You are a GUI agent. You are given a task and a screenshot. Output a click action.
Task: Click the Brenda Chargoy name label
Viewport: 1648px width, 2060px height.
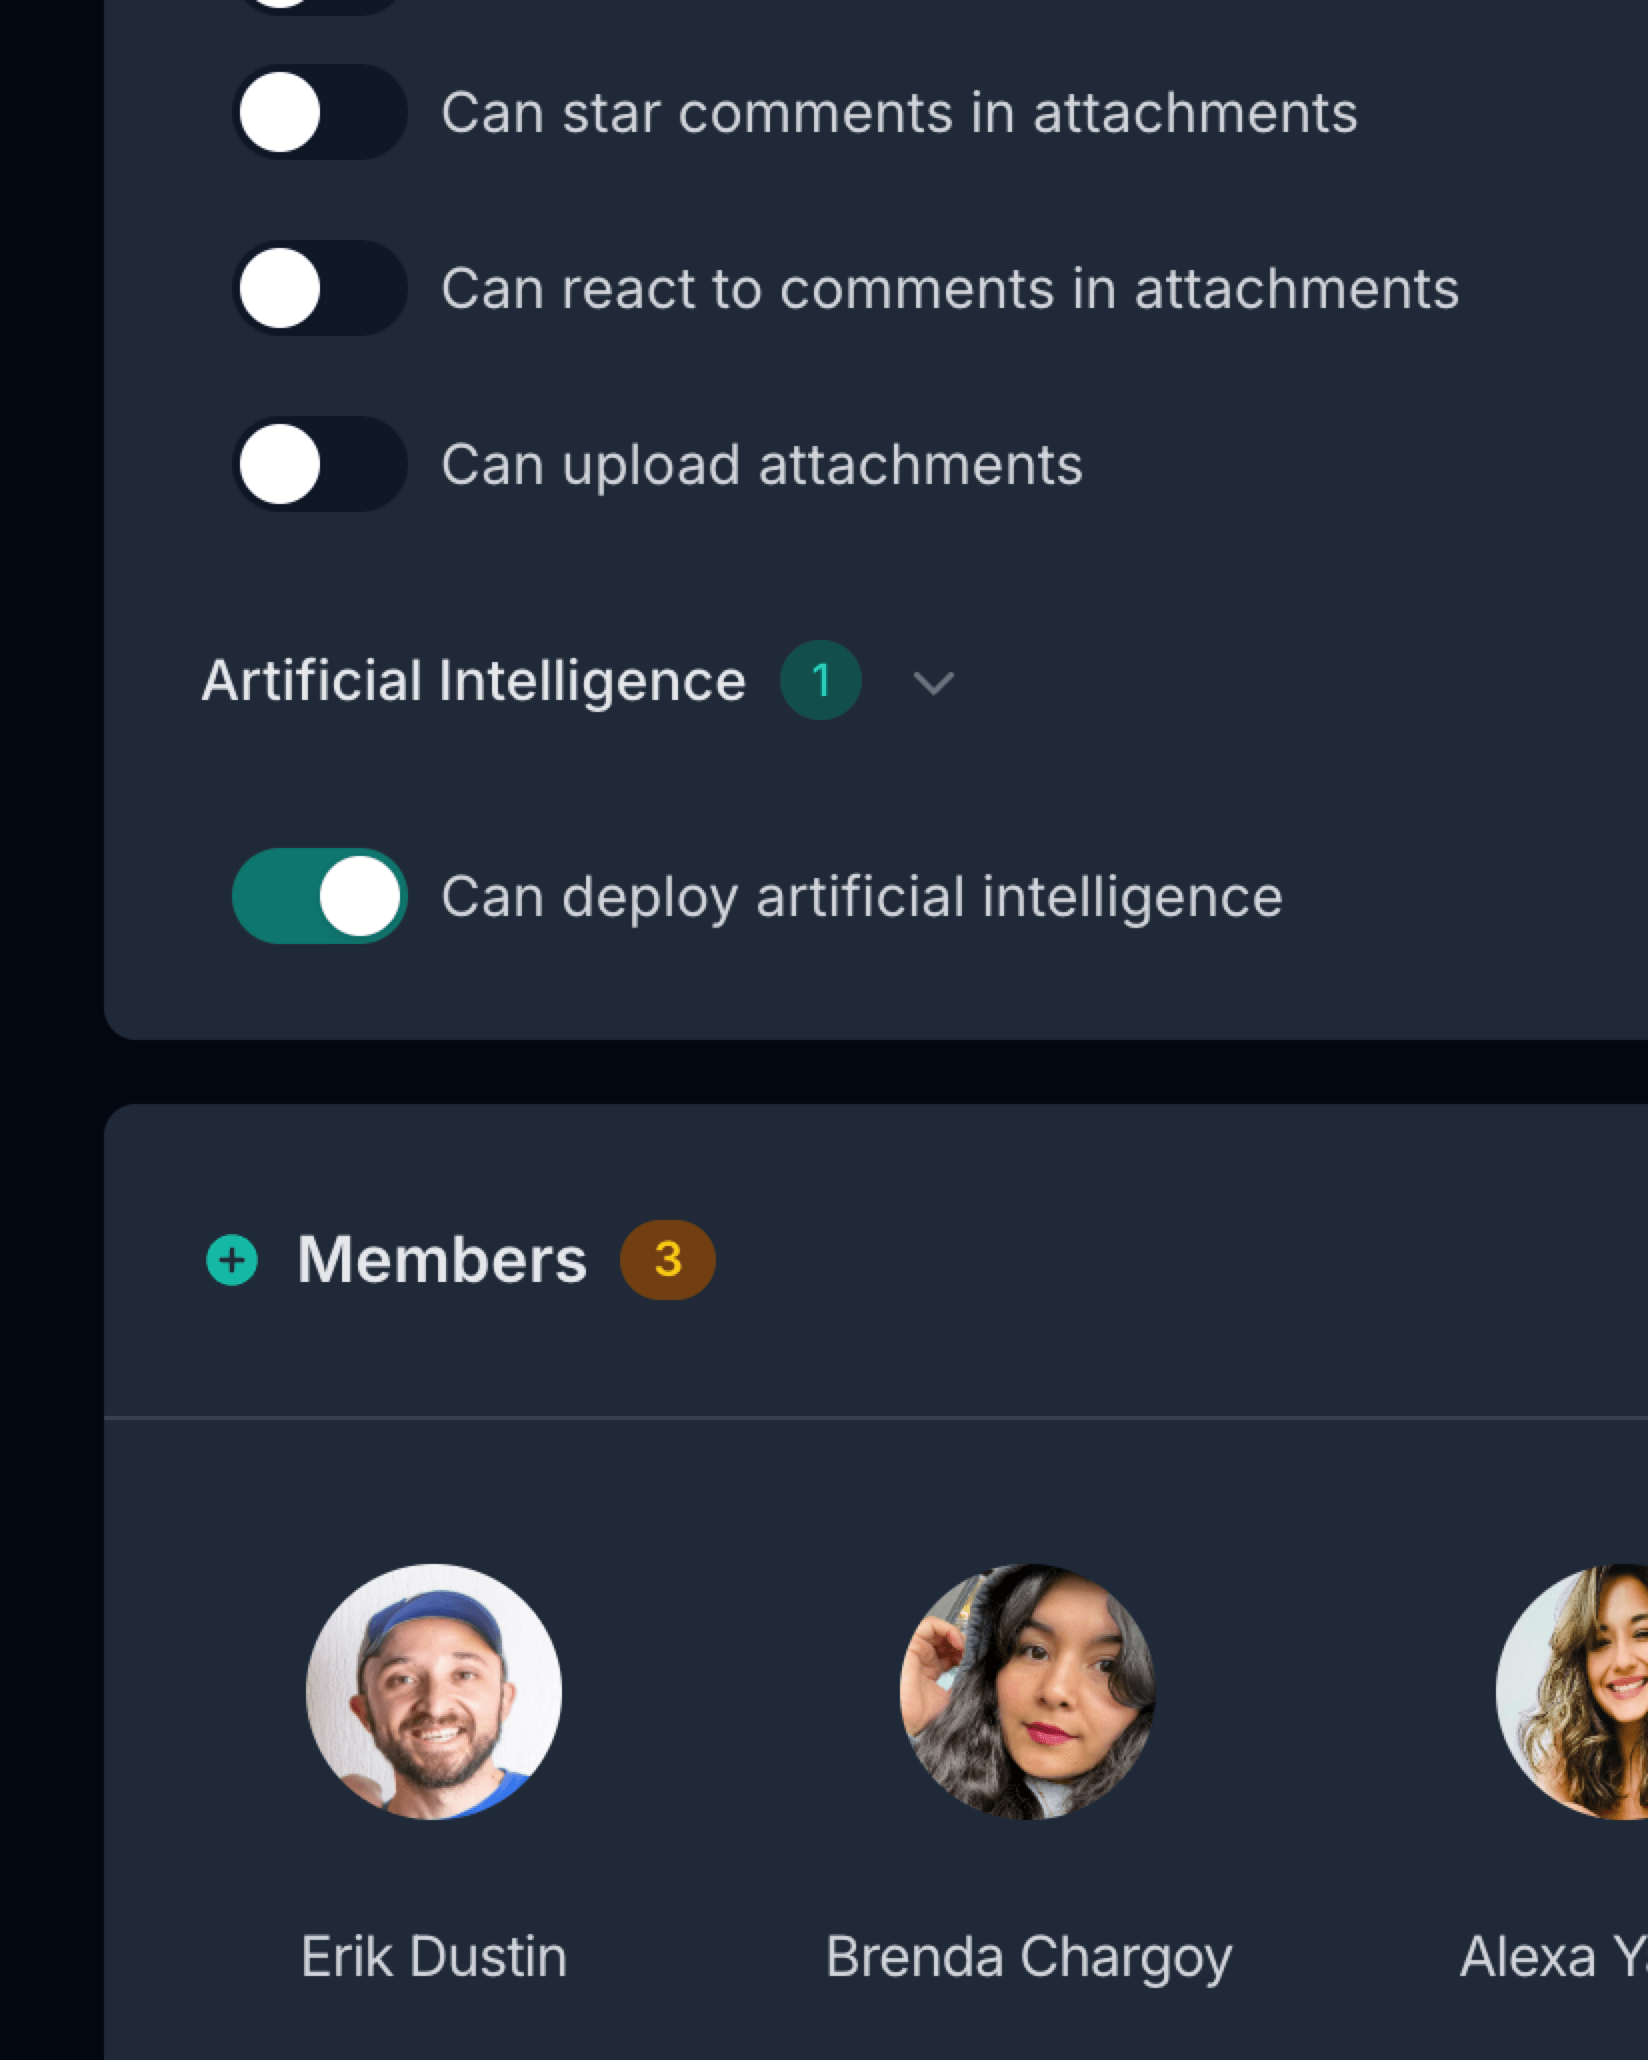[1028, 1957]
